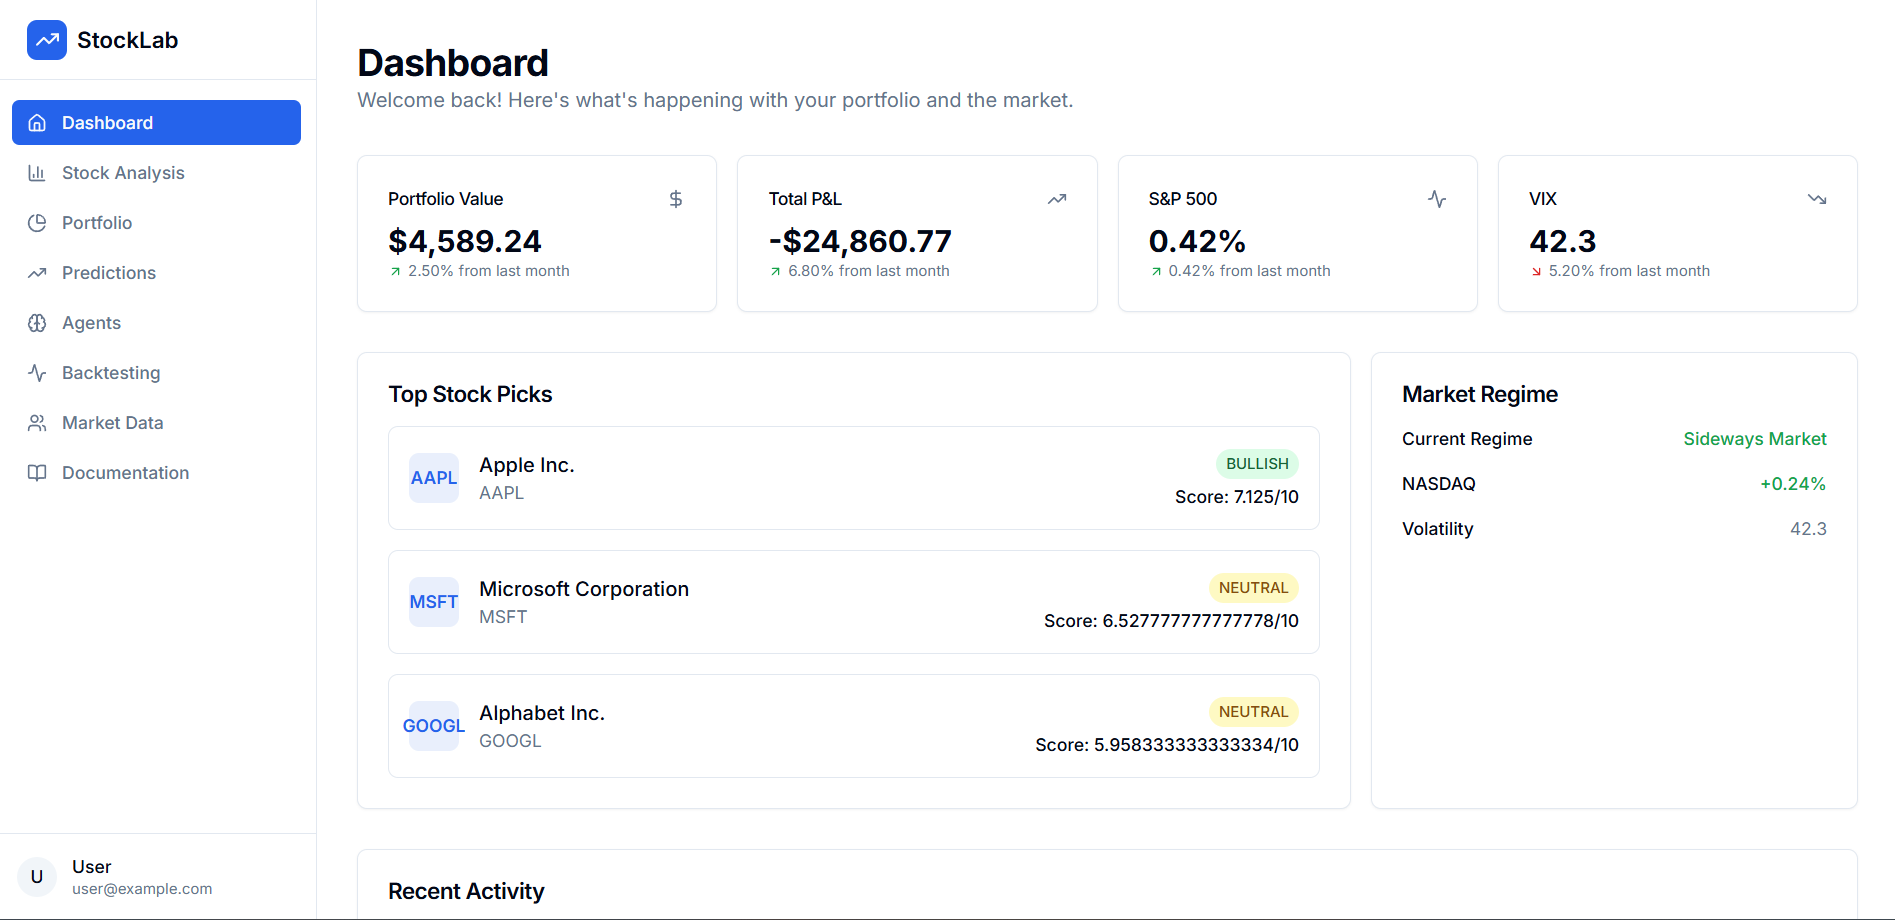
Task: Go to Stock Analysis page
Action: pos(156,173)
